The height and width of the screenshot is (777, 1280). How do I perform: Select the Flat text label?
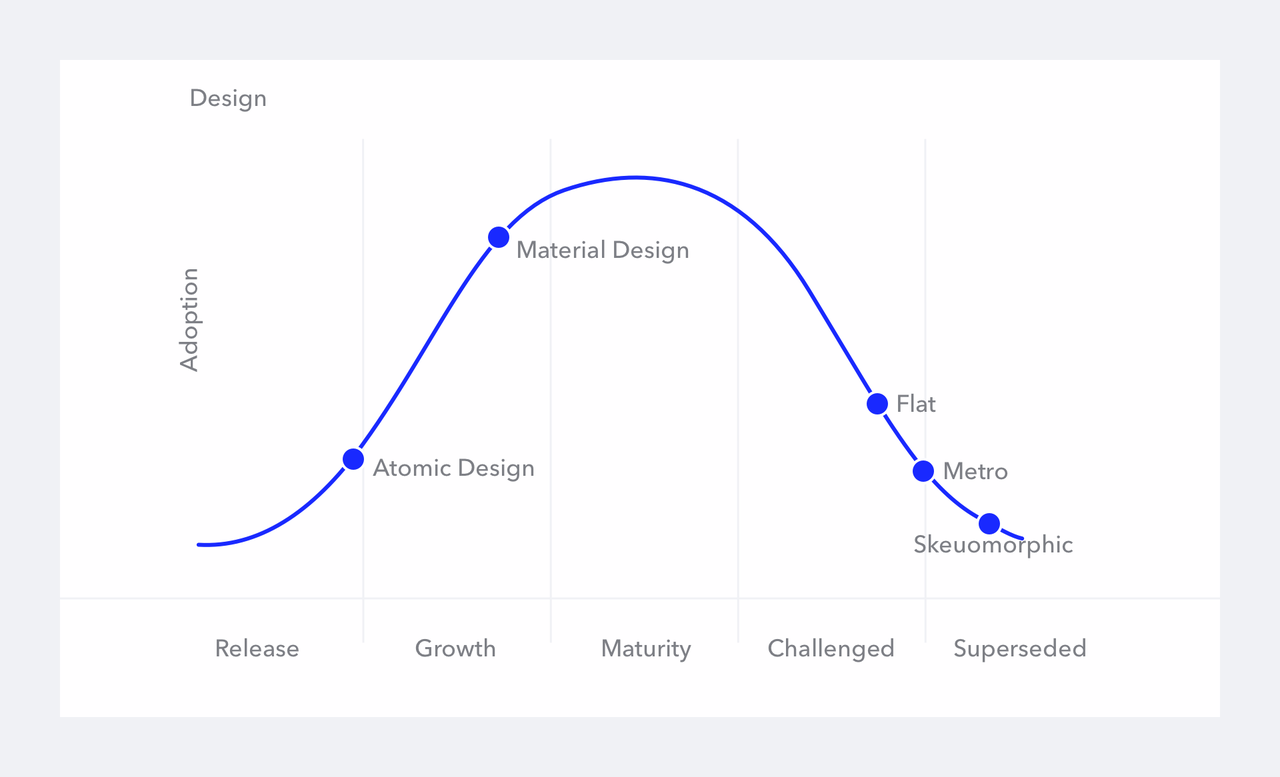point(916,404)
